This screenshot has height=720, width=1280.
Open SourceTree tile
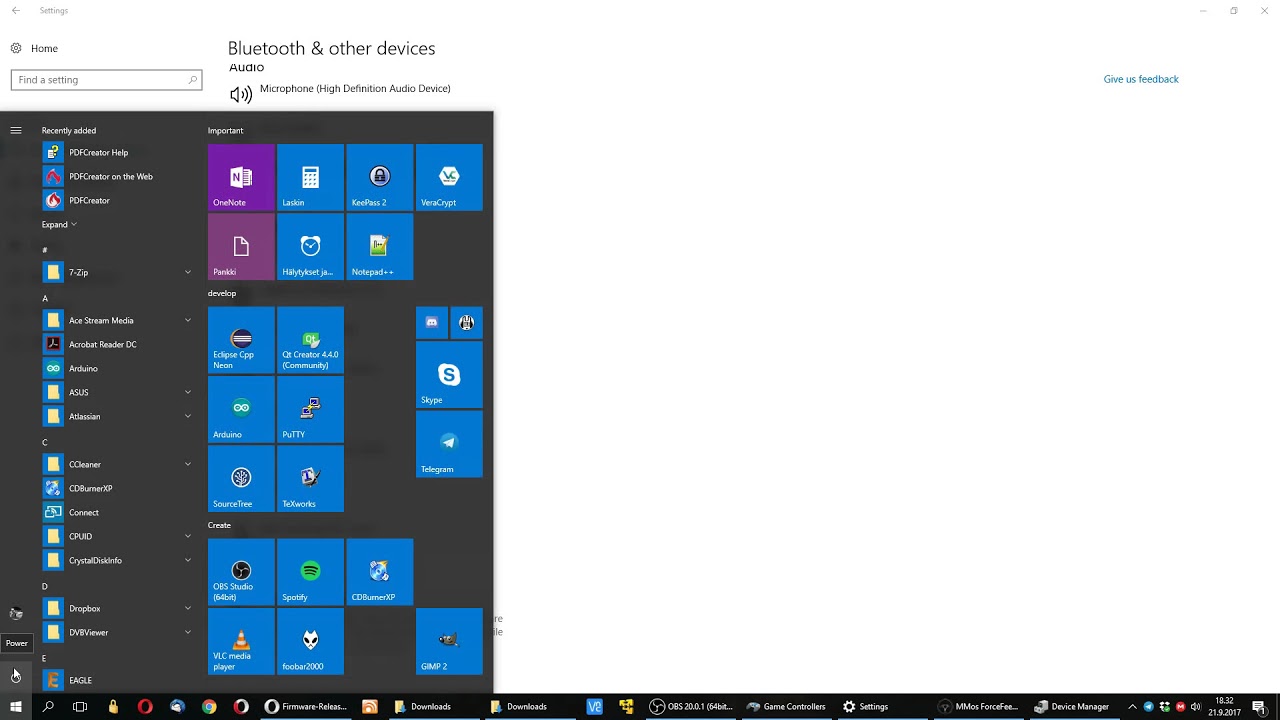[241, 478]
